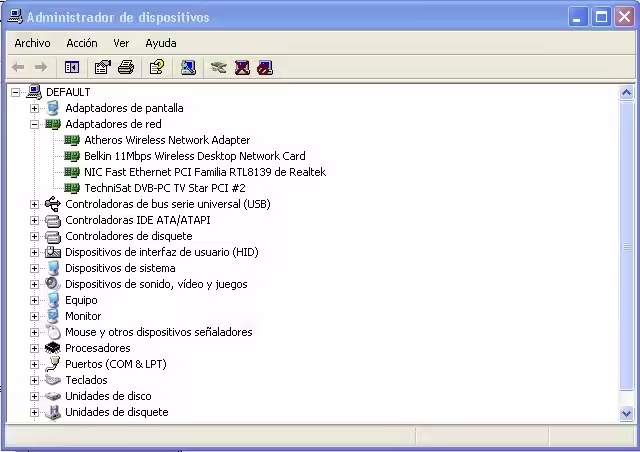Click the Forward arrow toolbar icon
The image size is (640, 452).
tap(41, 67)
